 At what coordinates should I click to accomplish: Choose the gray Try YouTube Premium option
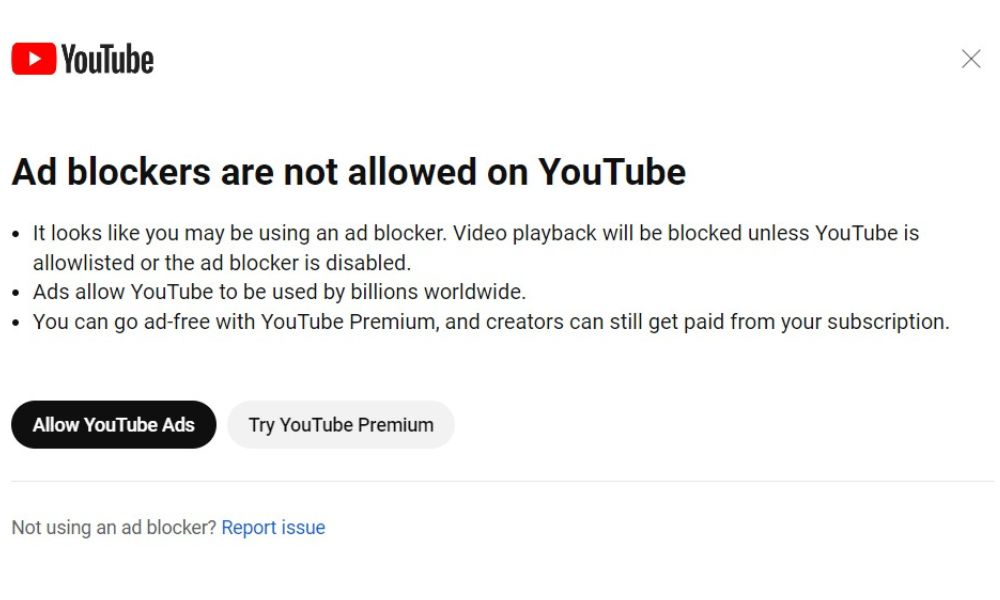tap(340, 424)
